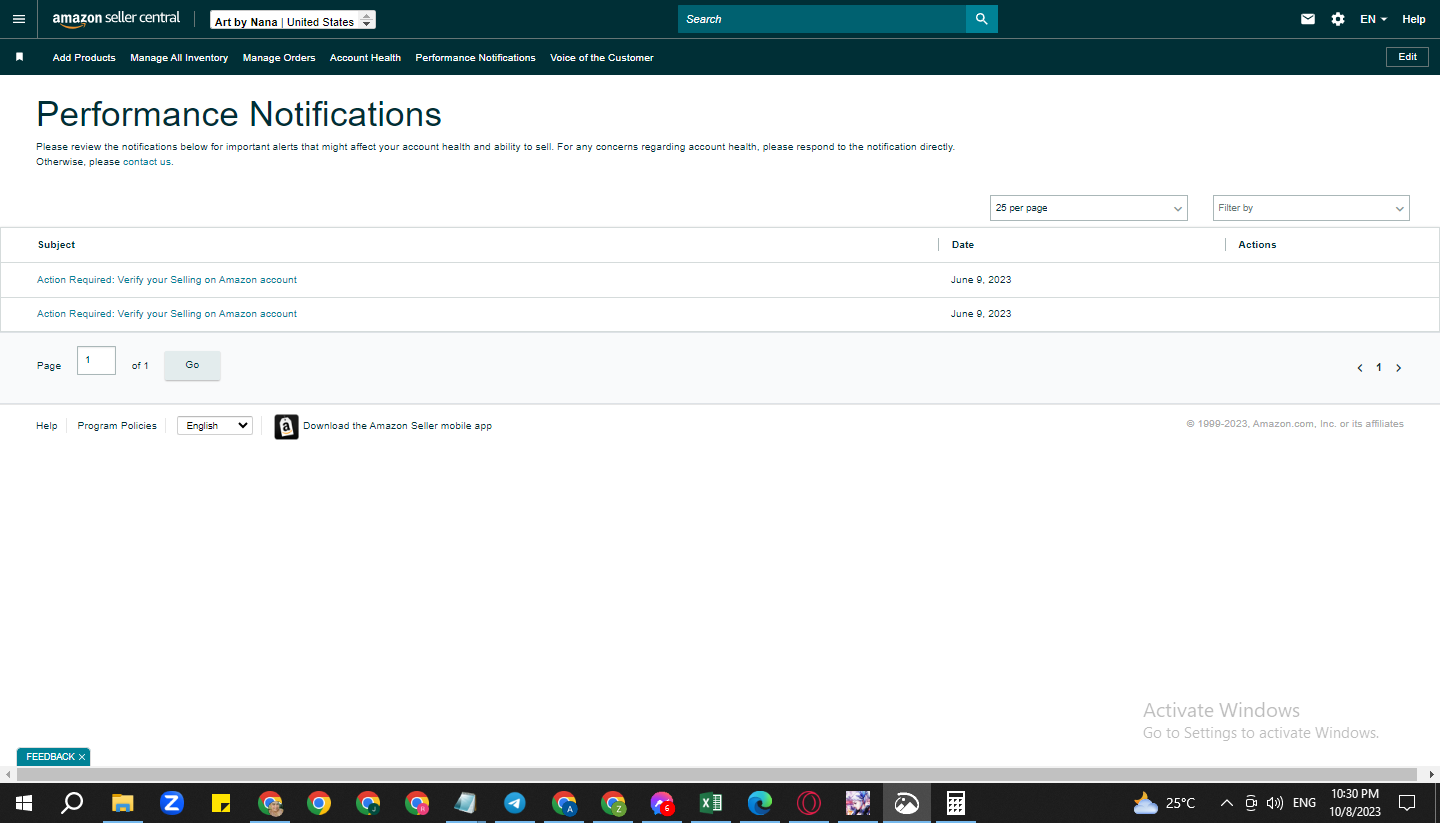Open the hamburger navigation menu
This screenshot has width=1440, height=823.
tap(19, 19)
